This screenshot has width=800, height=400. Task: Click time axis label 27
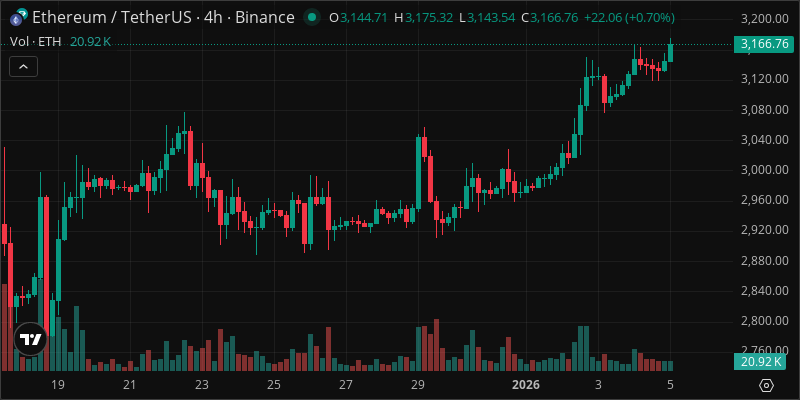346,384
